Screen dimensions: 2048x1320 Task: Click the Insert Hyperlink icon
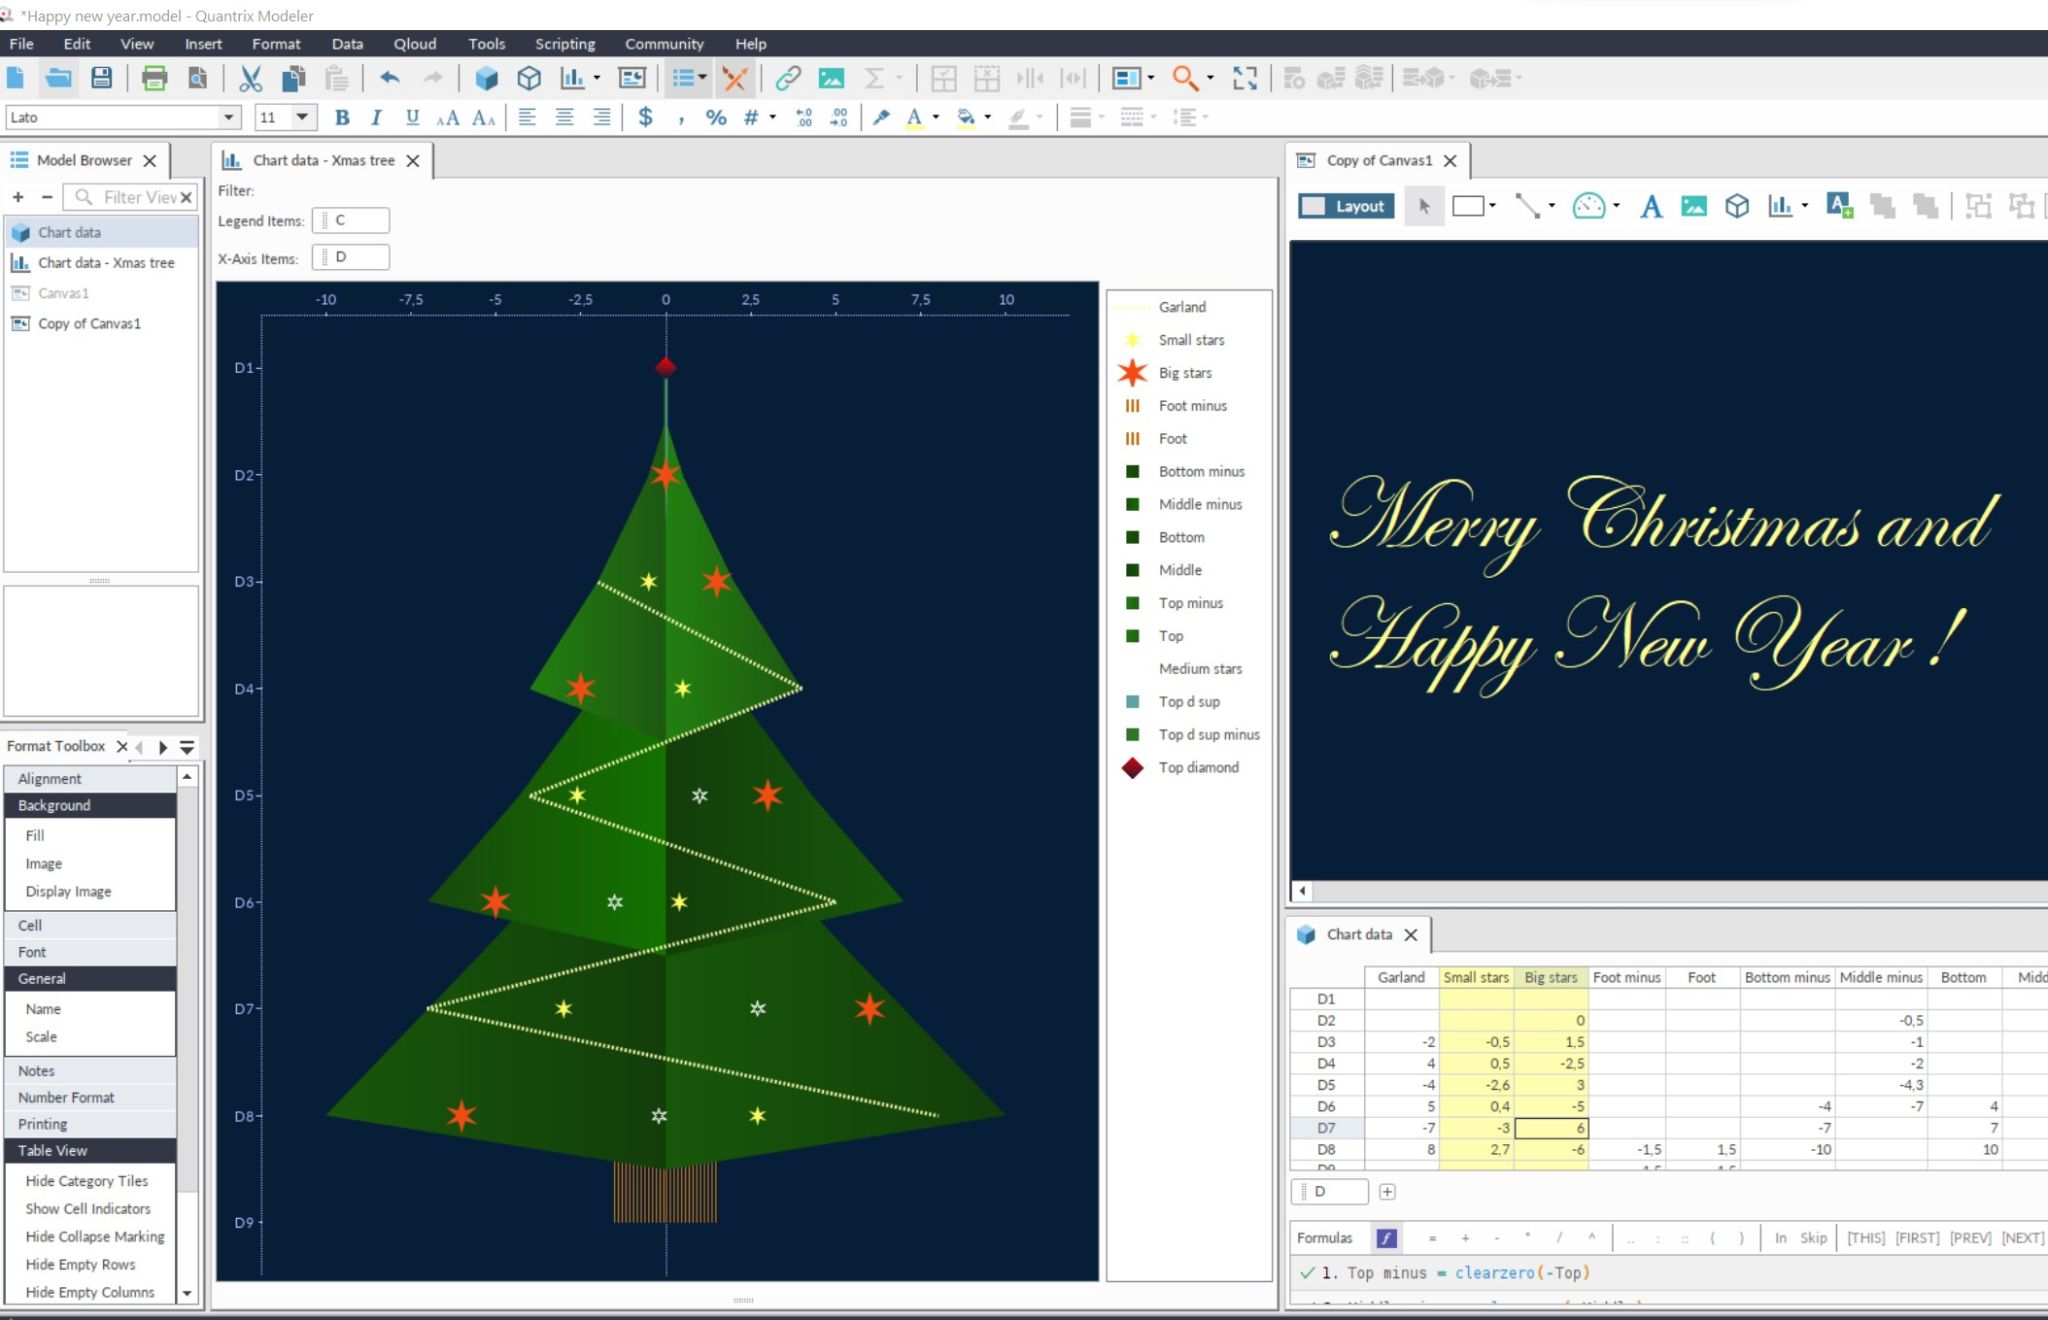[x=788, y=78]
